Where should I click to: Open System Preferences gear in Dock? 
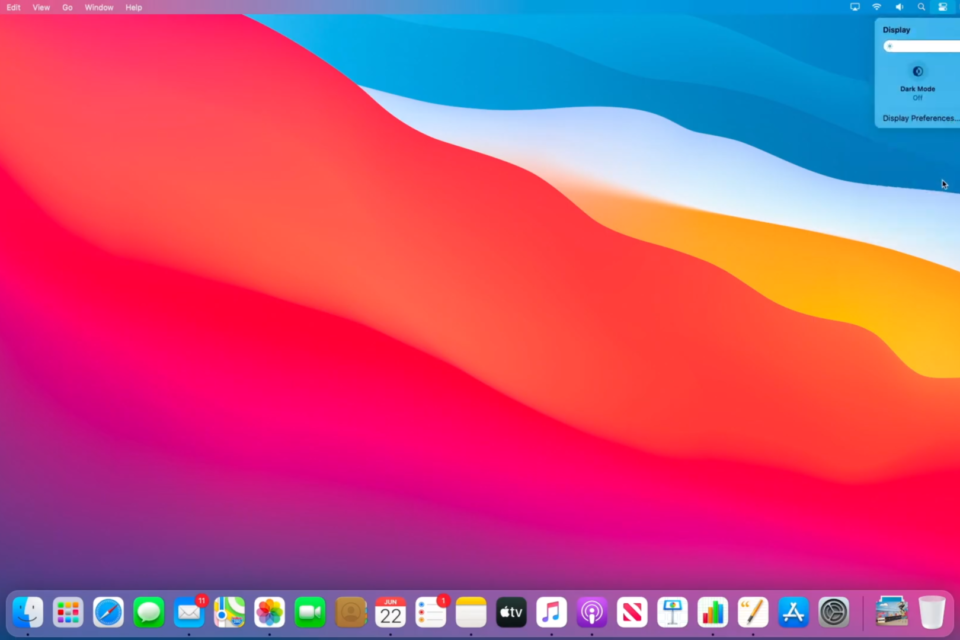[x=833, y=611]
